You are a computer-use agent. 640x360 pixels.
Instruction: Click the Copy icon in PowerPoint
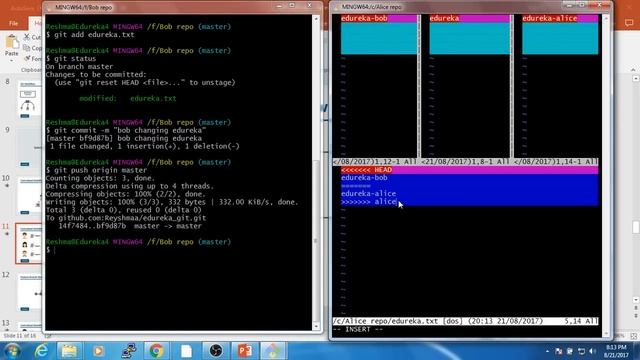(27, 48)
